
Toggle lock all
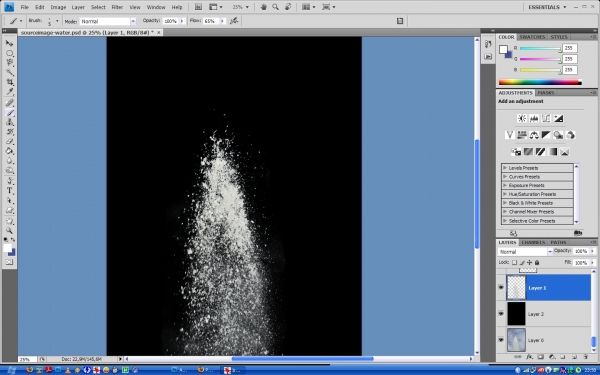point(537,262)
